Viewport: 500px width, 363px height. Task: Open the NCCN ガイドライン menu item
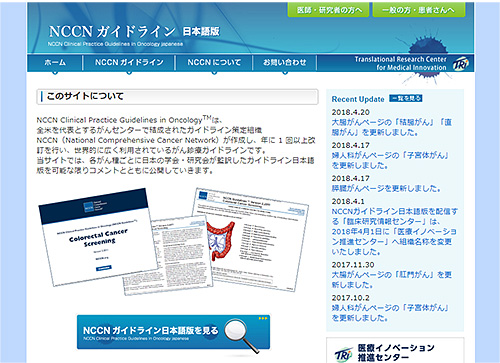[129, 62]
